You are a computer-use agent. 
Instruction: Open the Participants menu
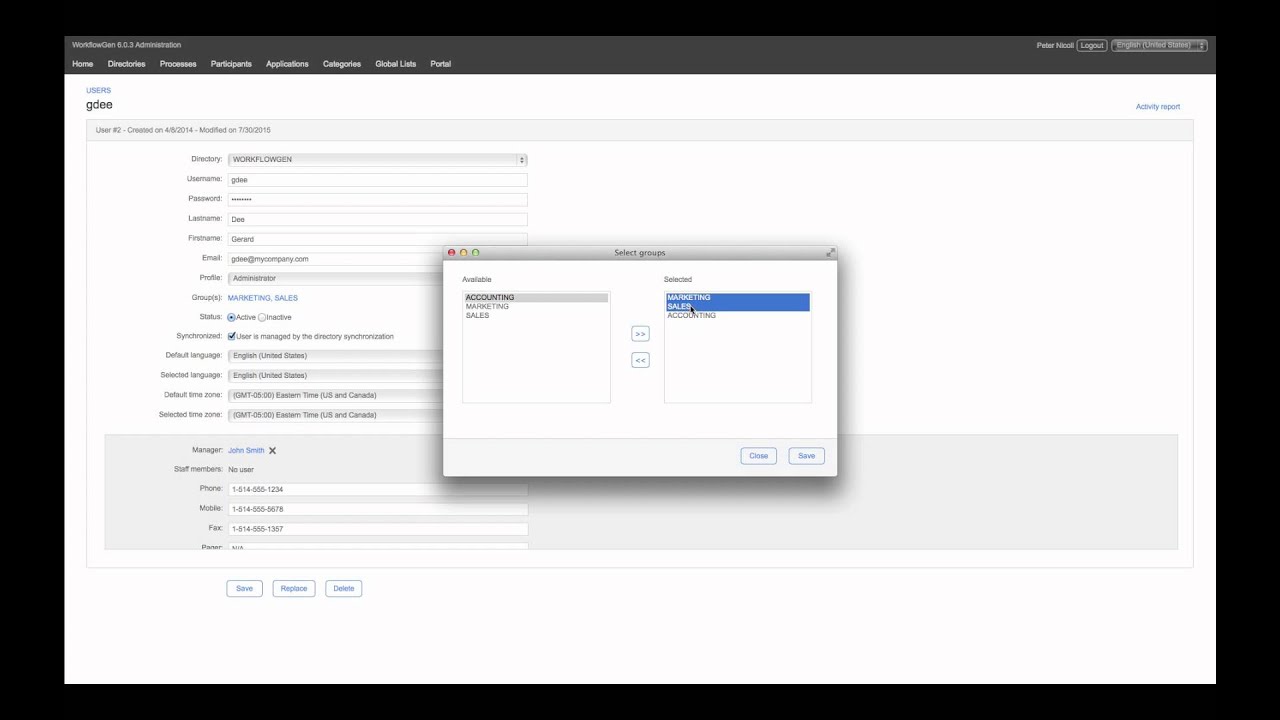[x=231, y=64]
